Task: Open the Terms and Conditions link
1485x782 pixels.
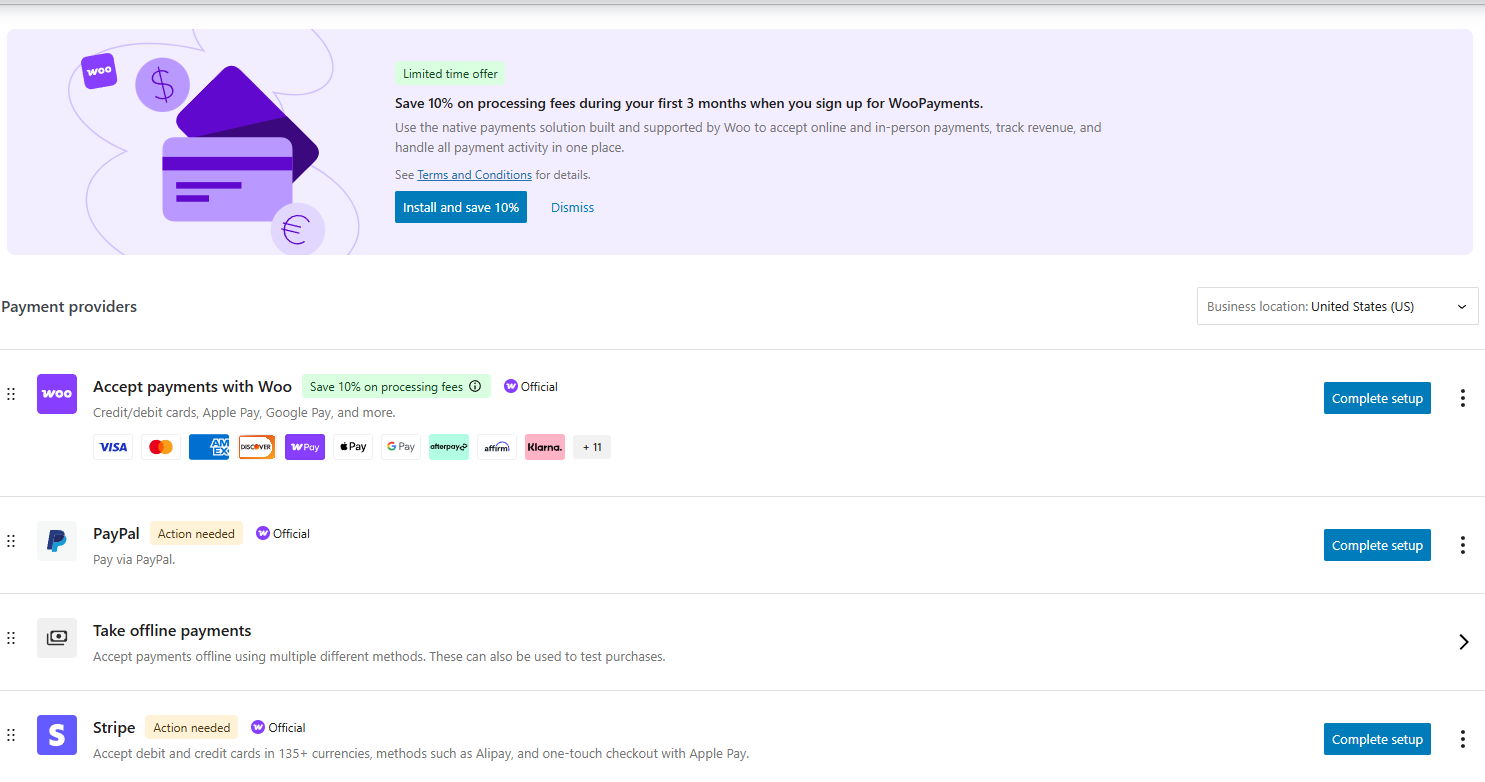Action: pos(474,175)
